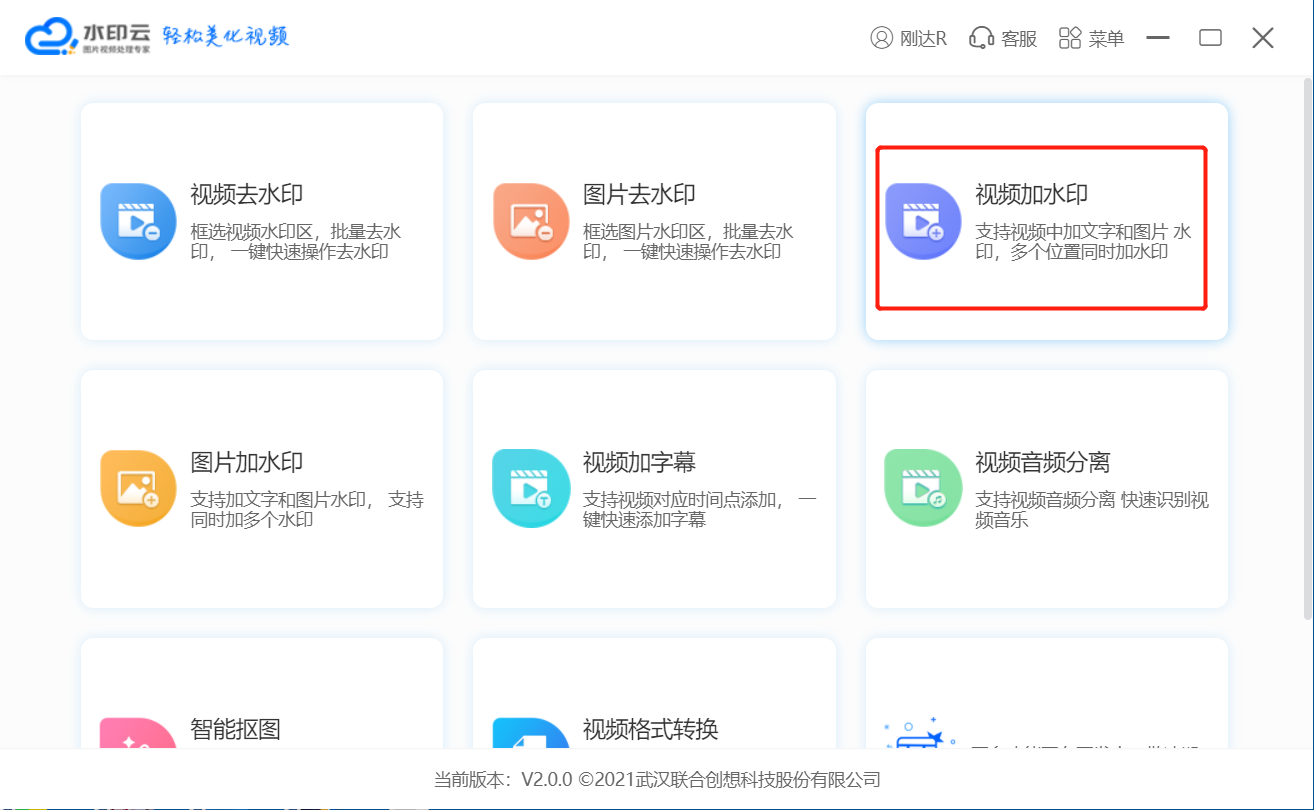The image size is (1314, 810).
Task: Select the 视频格式转换 title
Action: pyautogui.click(x=651, y=729)
